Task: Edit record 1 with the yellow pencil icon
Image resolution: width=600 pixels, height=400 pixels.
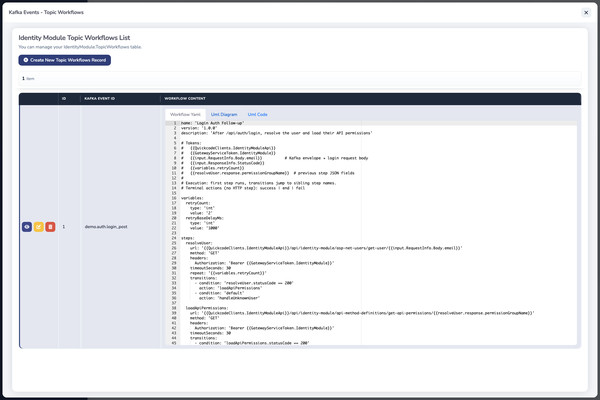Action: tap(39, 227)
